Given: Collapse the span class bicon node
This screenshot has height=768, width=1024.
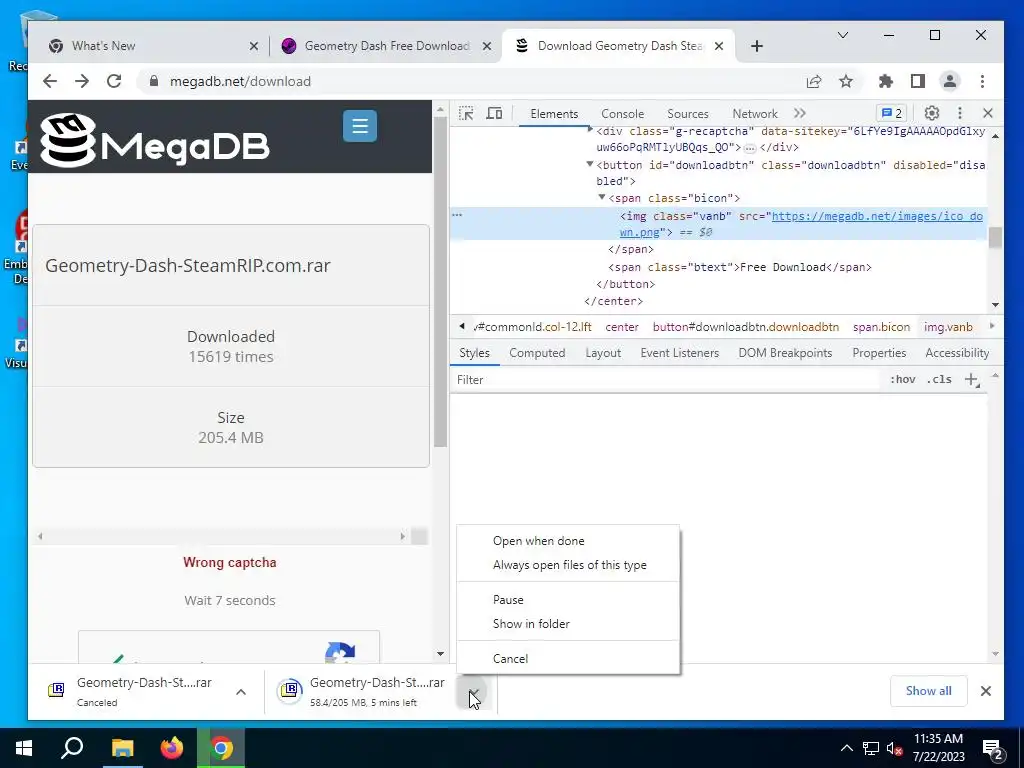Looking at the screenshot, I should tap(602, 197).
